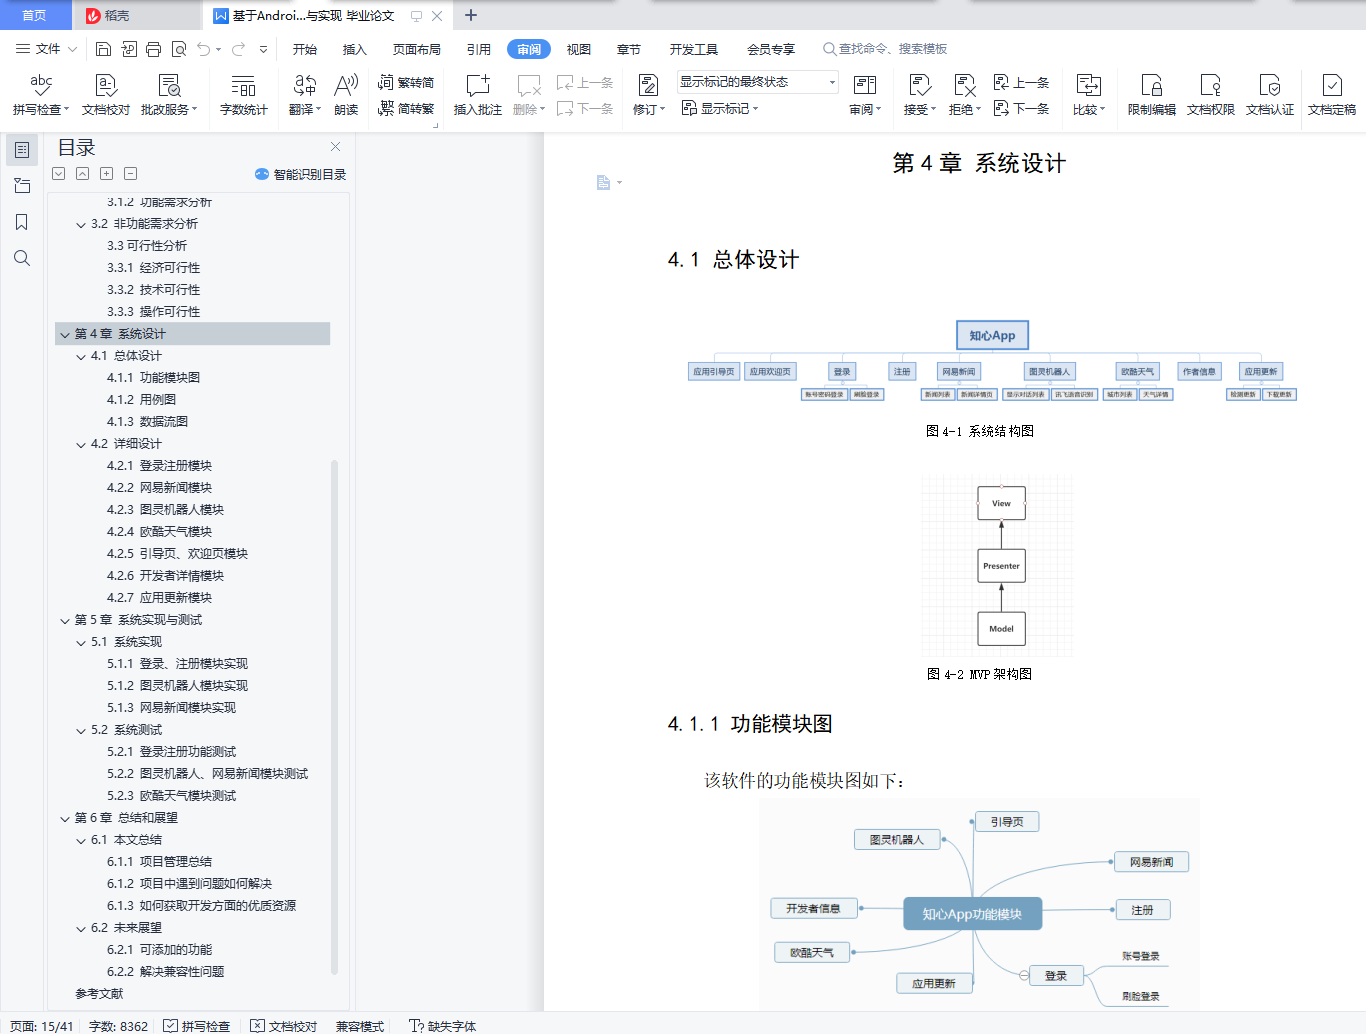Click the Save icon in quick access toolbar
The height and width of the screenshot is (1034, 1366).
(103, 49)
